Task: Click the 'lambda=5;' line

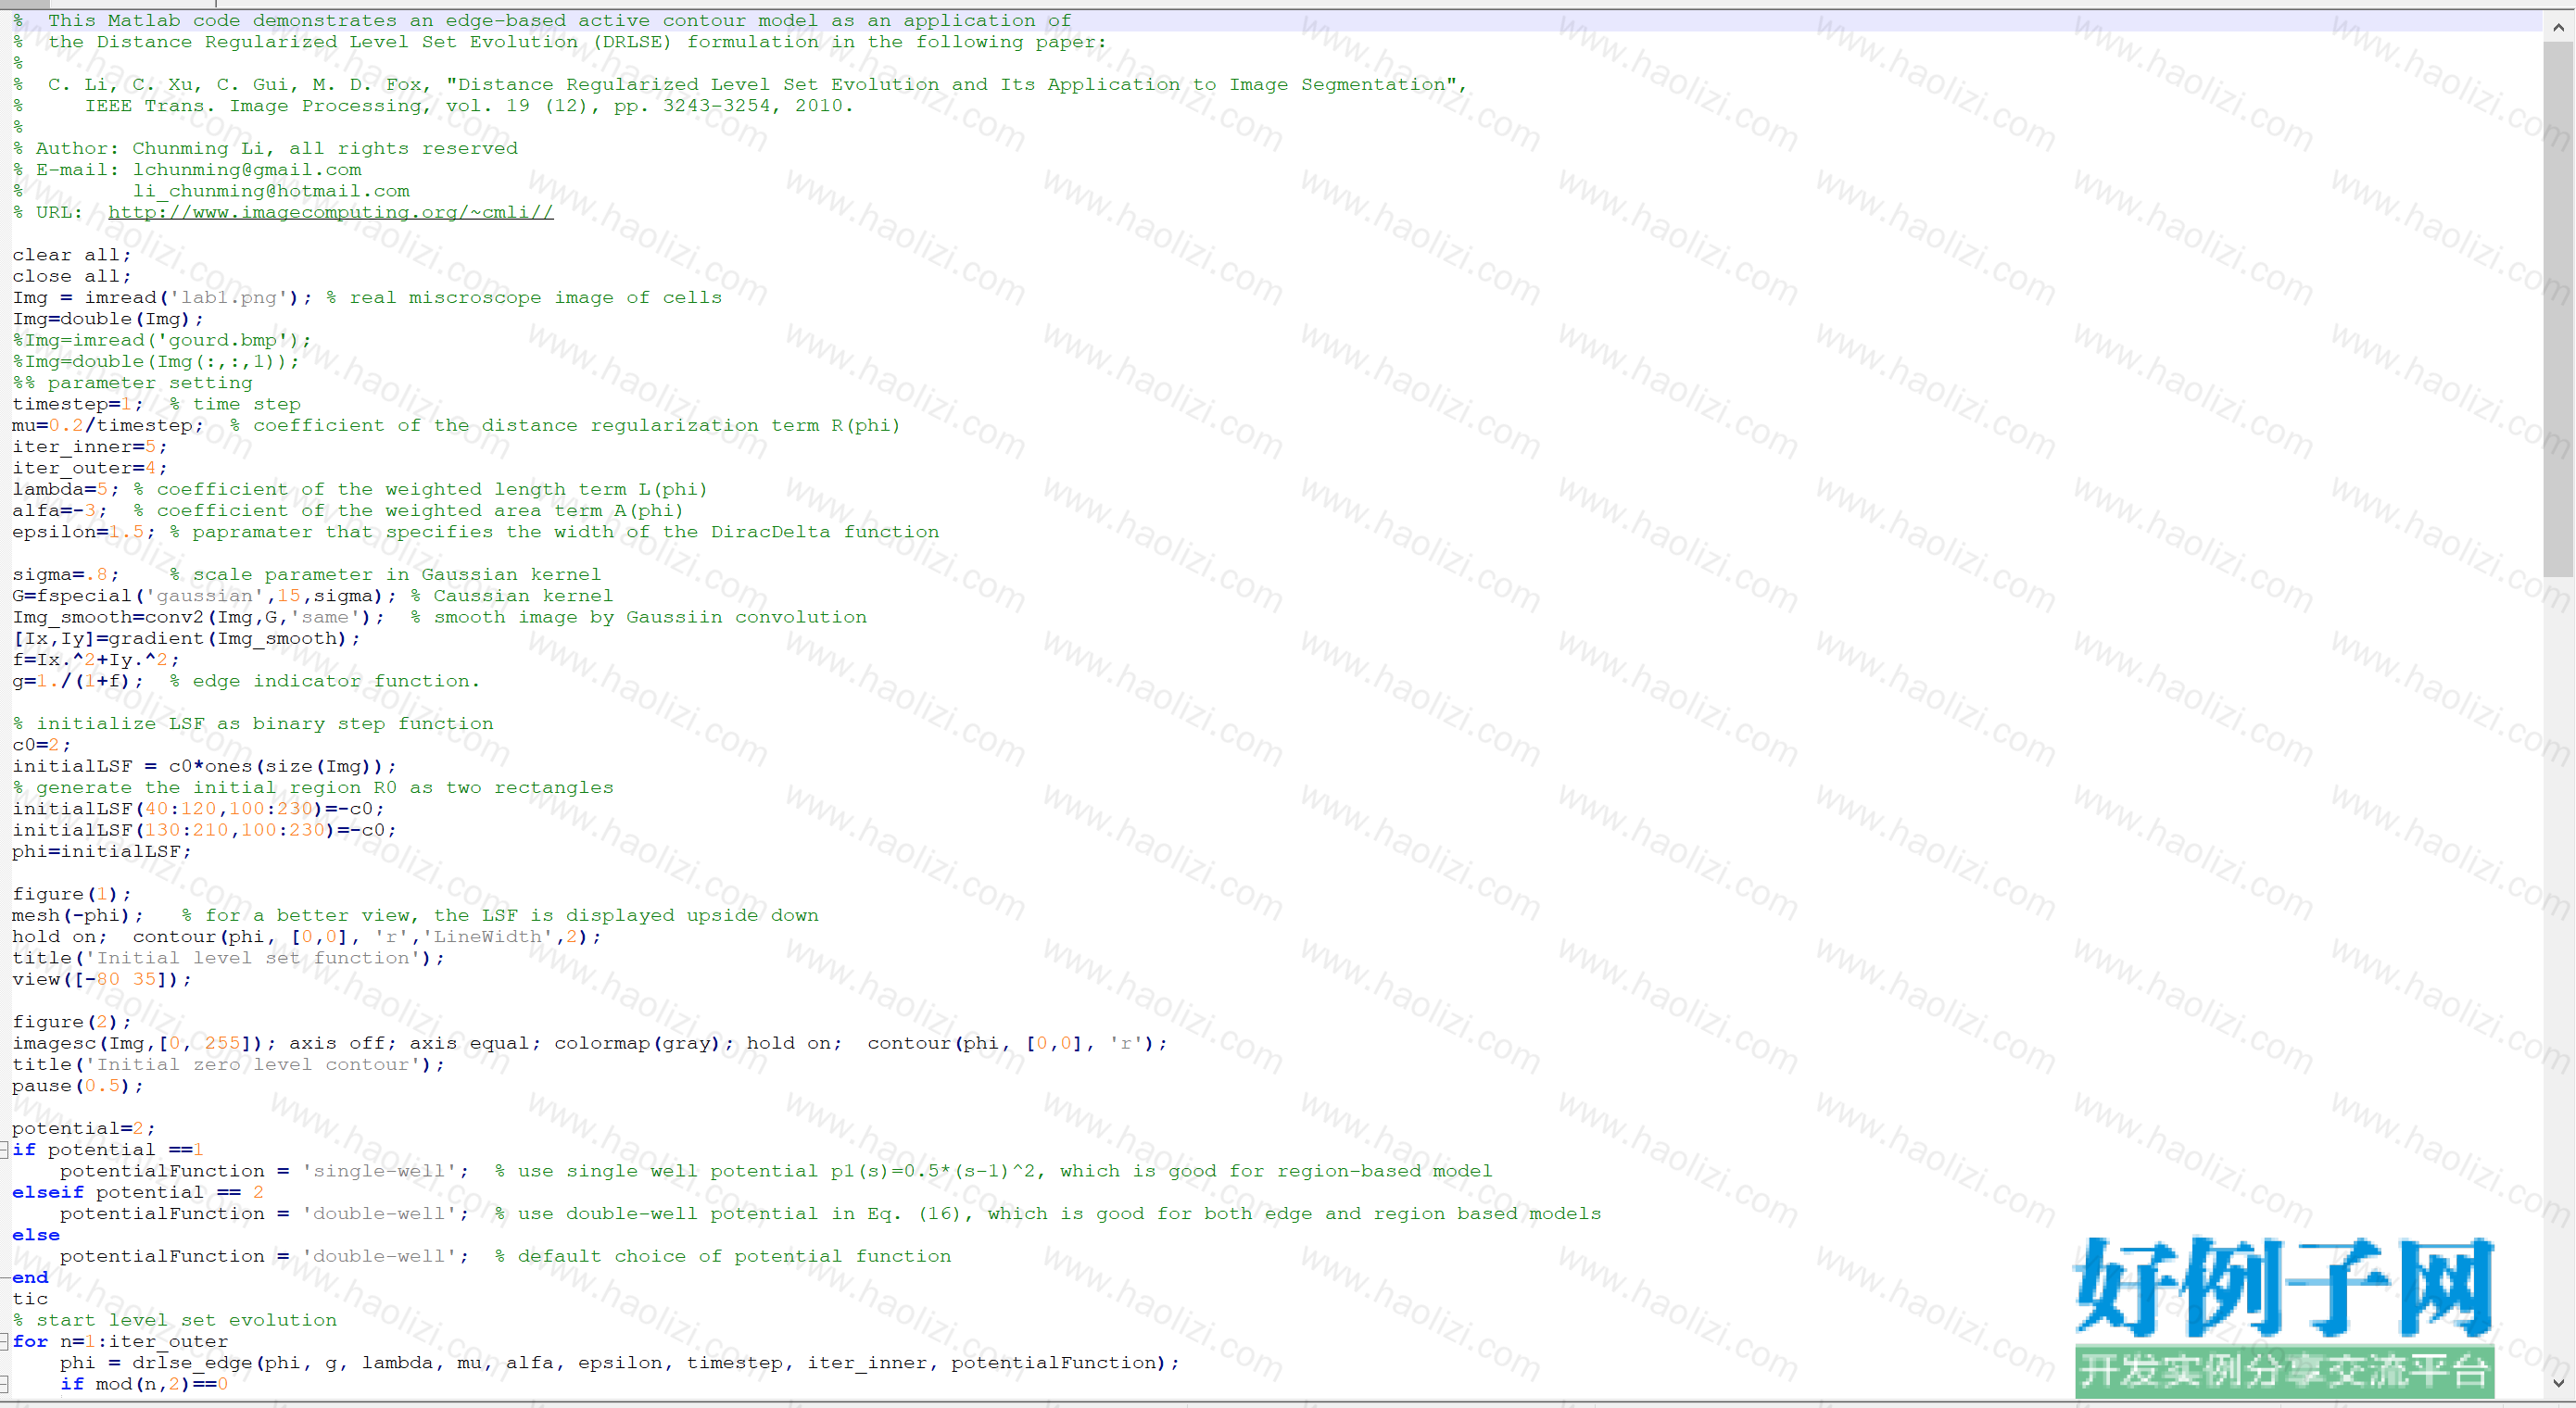Action: pos(360,490)
